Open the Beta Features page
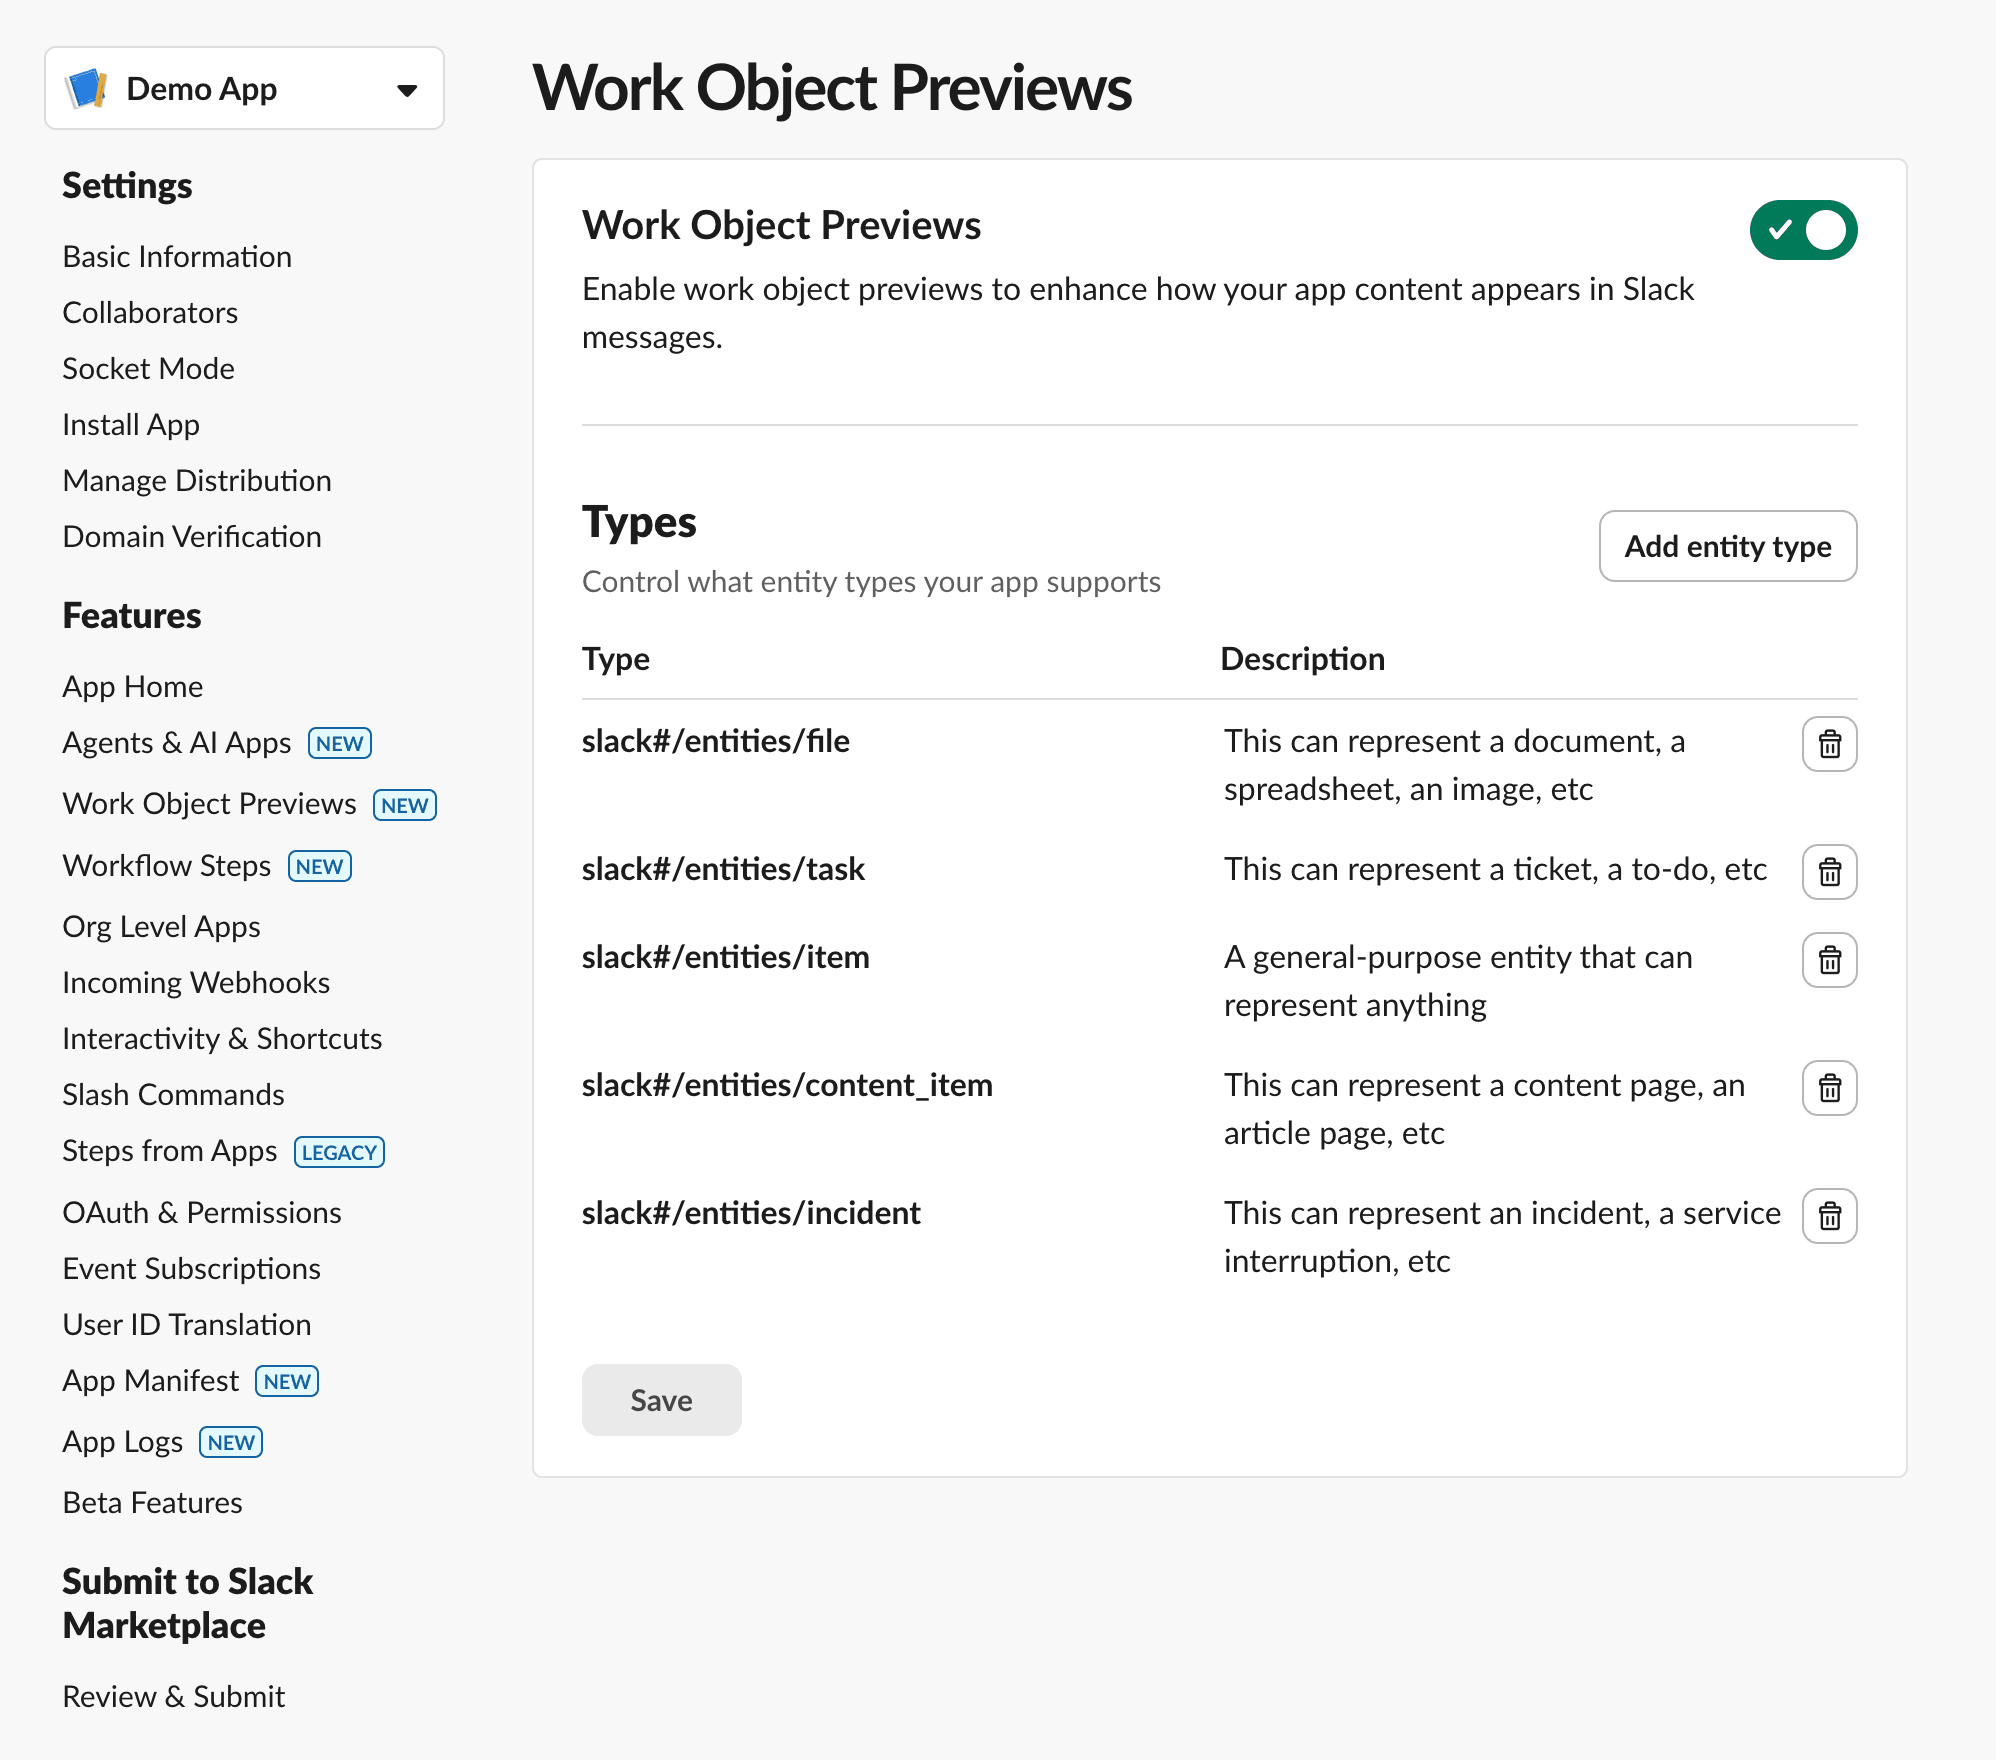 click(152, 1503)
